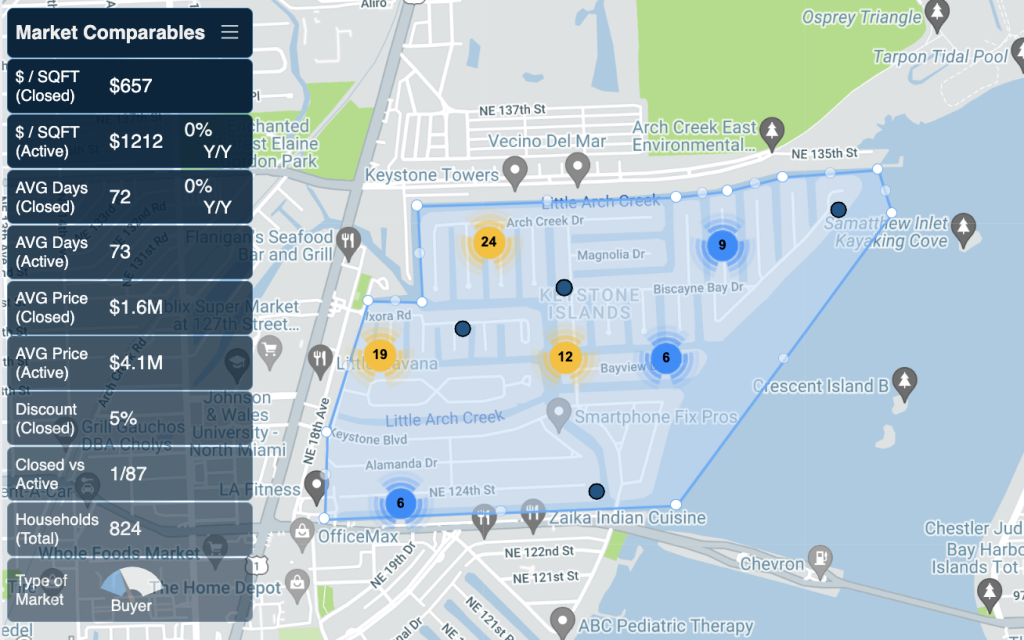Image resolution: width=1024 pixels, height=640 pixels.
Task: Click the 824 households value
Action: click(x=125, y=529)
